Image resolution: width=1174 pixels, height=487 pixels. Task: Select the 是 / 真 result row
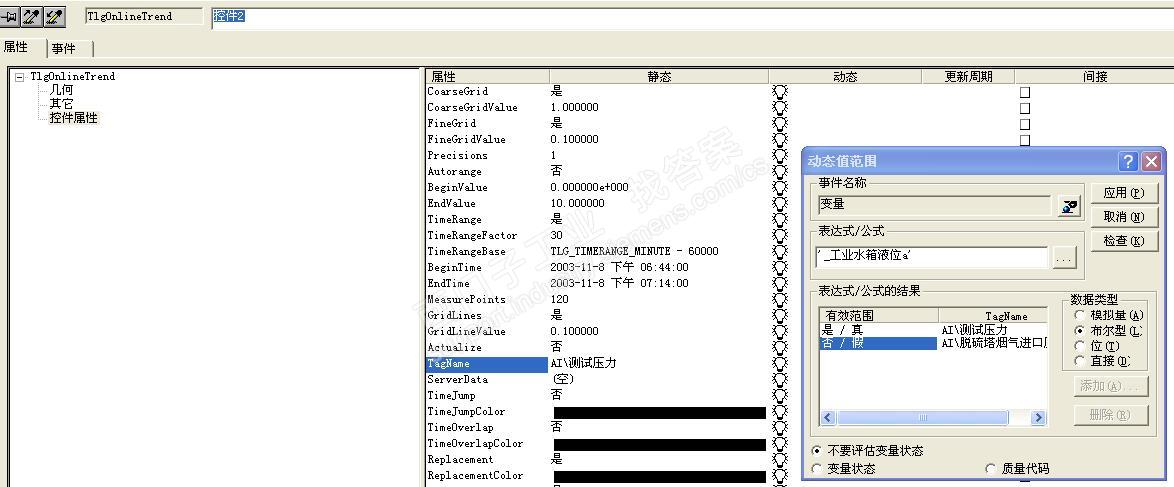click(933, 330)
